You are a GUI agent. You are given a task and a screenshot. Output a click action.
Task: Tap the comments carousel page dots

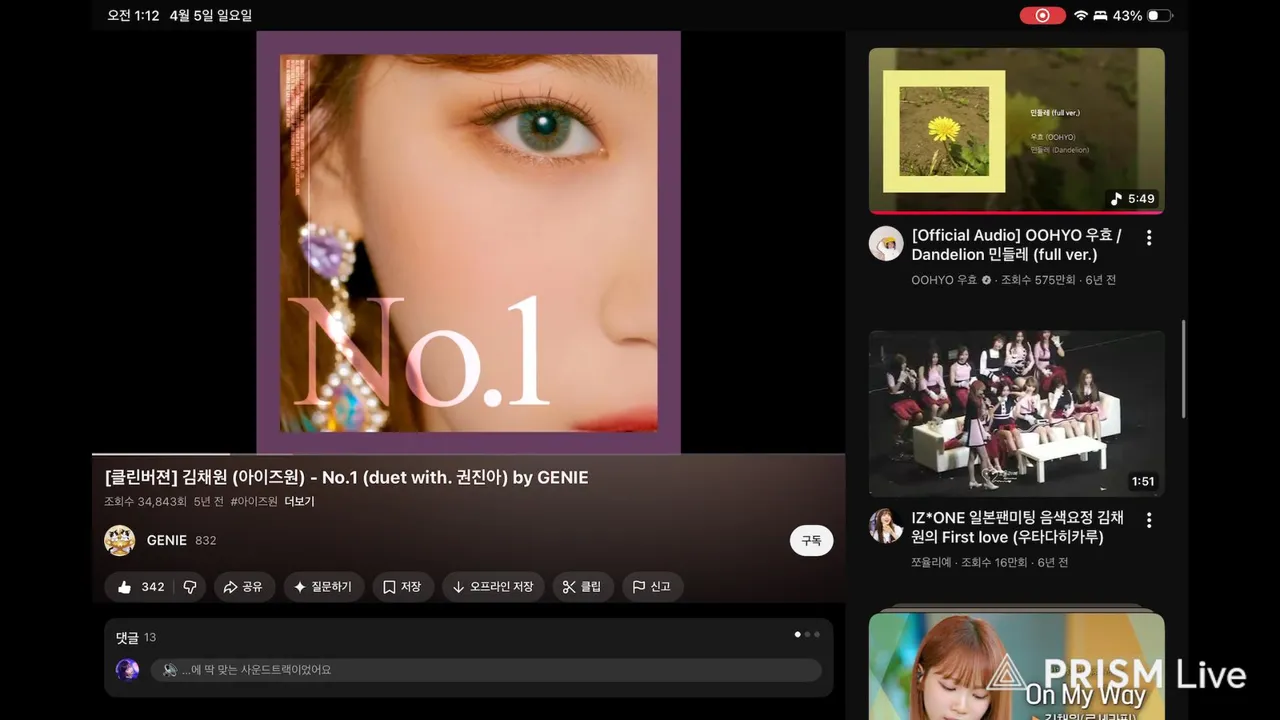807,634
